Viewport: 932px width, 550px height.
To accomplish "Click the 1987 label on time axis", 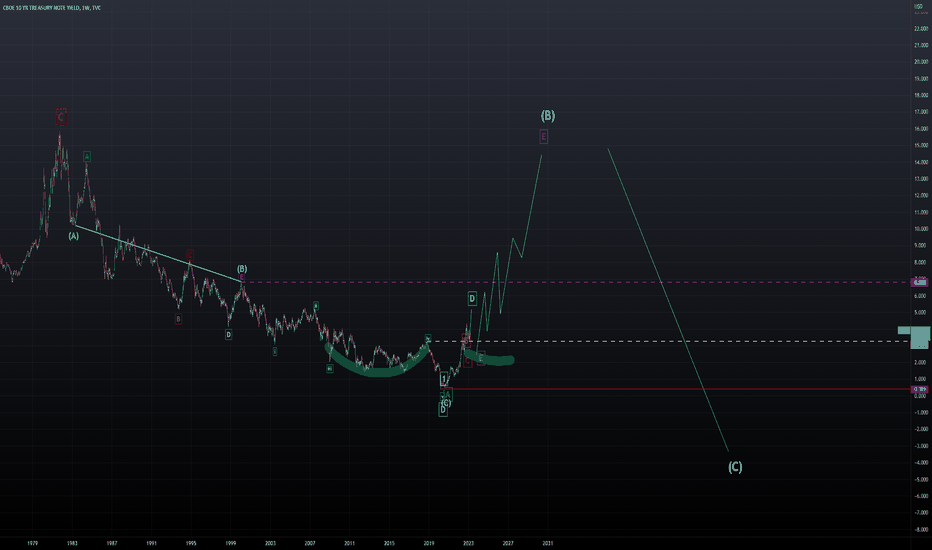I will tap(112, 543).
